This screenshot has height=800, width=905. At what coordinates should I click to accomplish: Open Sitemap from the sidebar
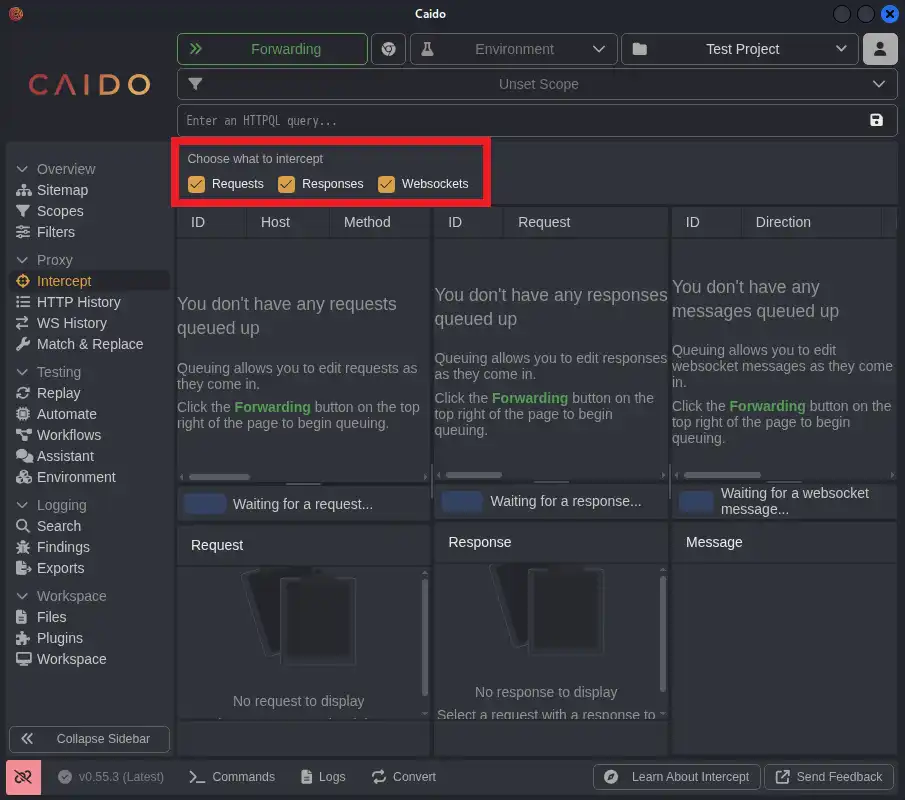(x=62, y=190)
